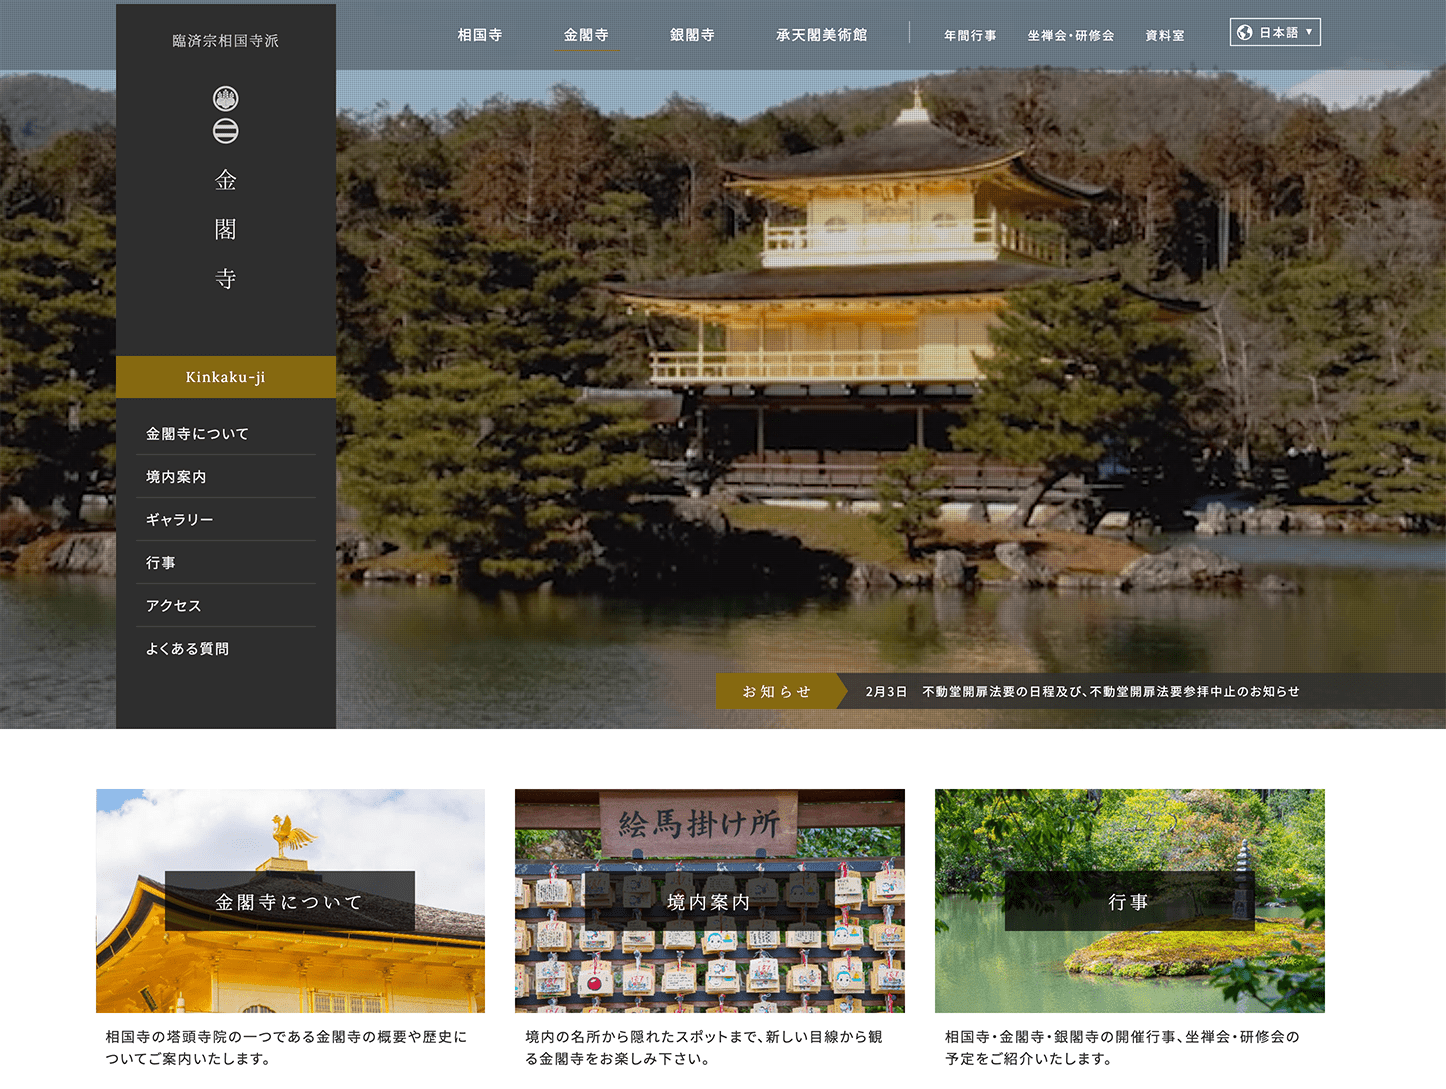Go to 銀閣寺 in the top menu

tap(692, 35)
